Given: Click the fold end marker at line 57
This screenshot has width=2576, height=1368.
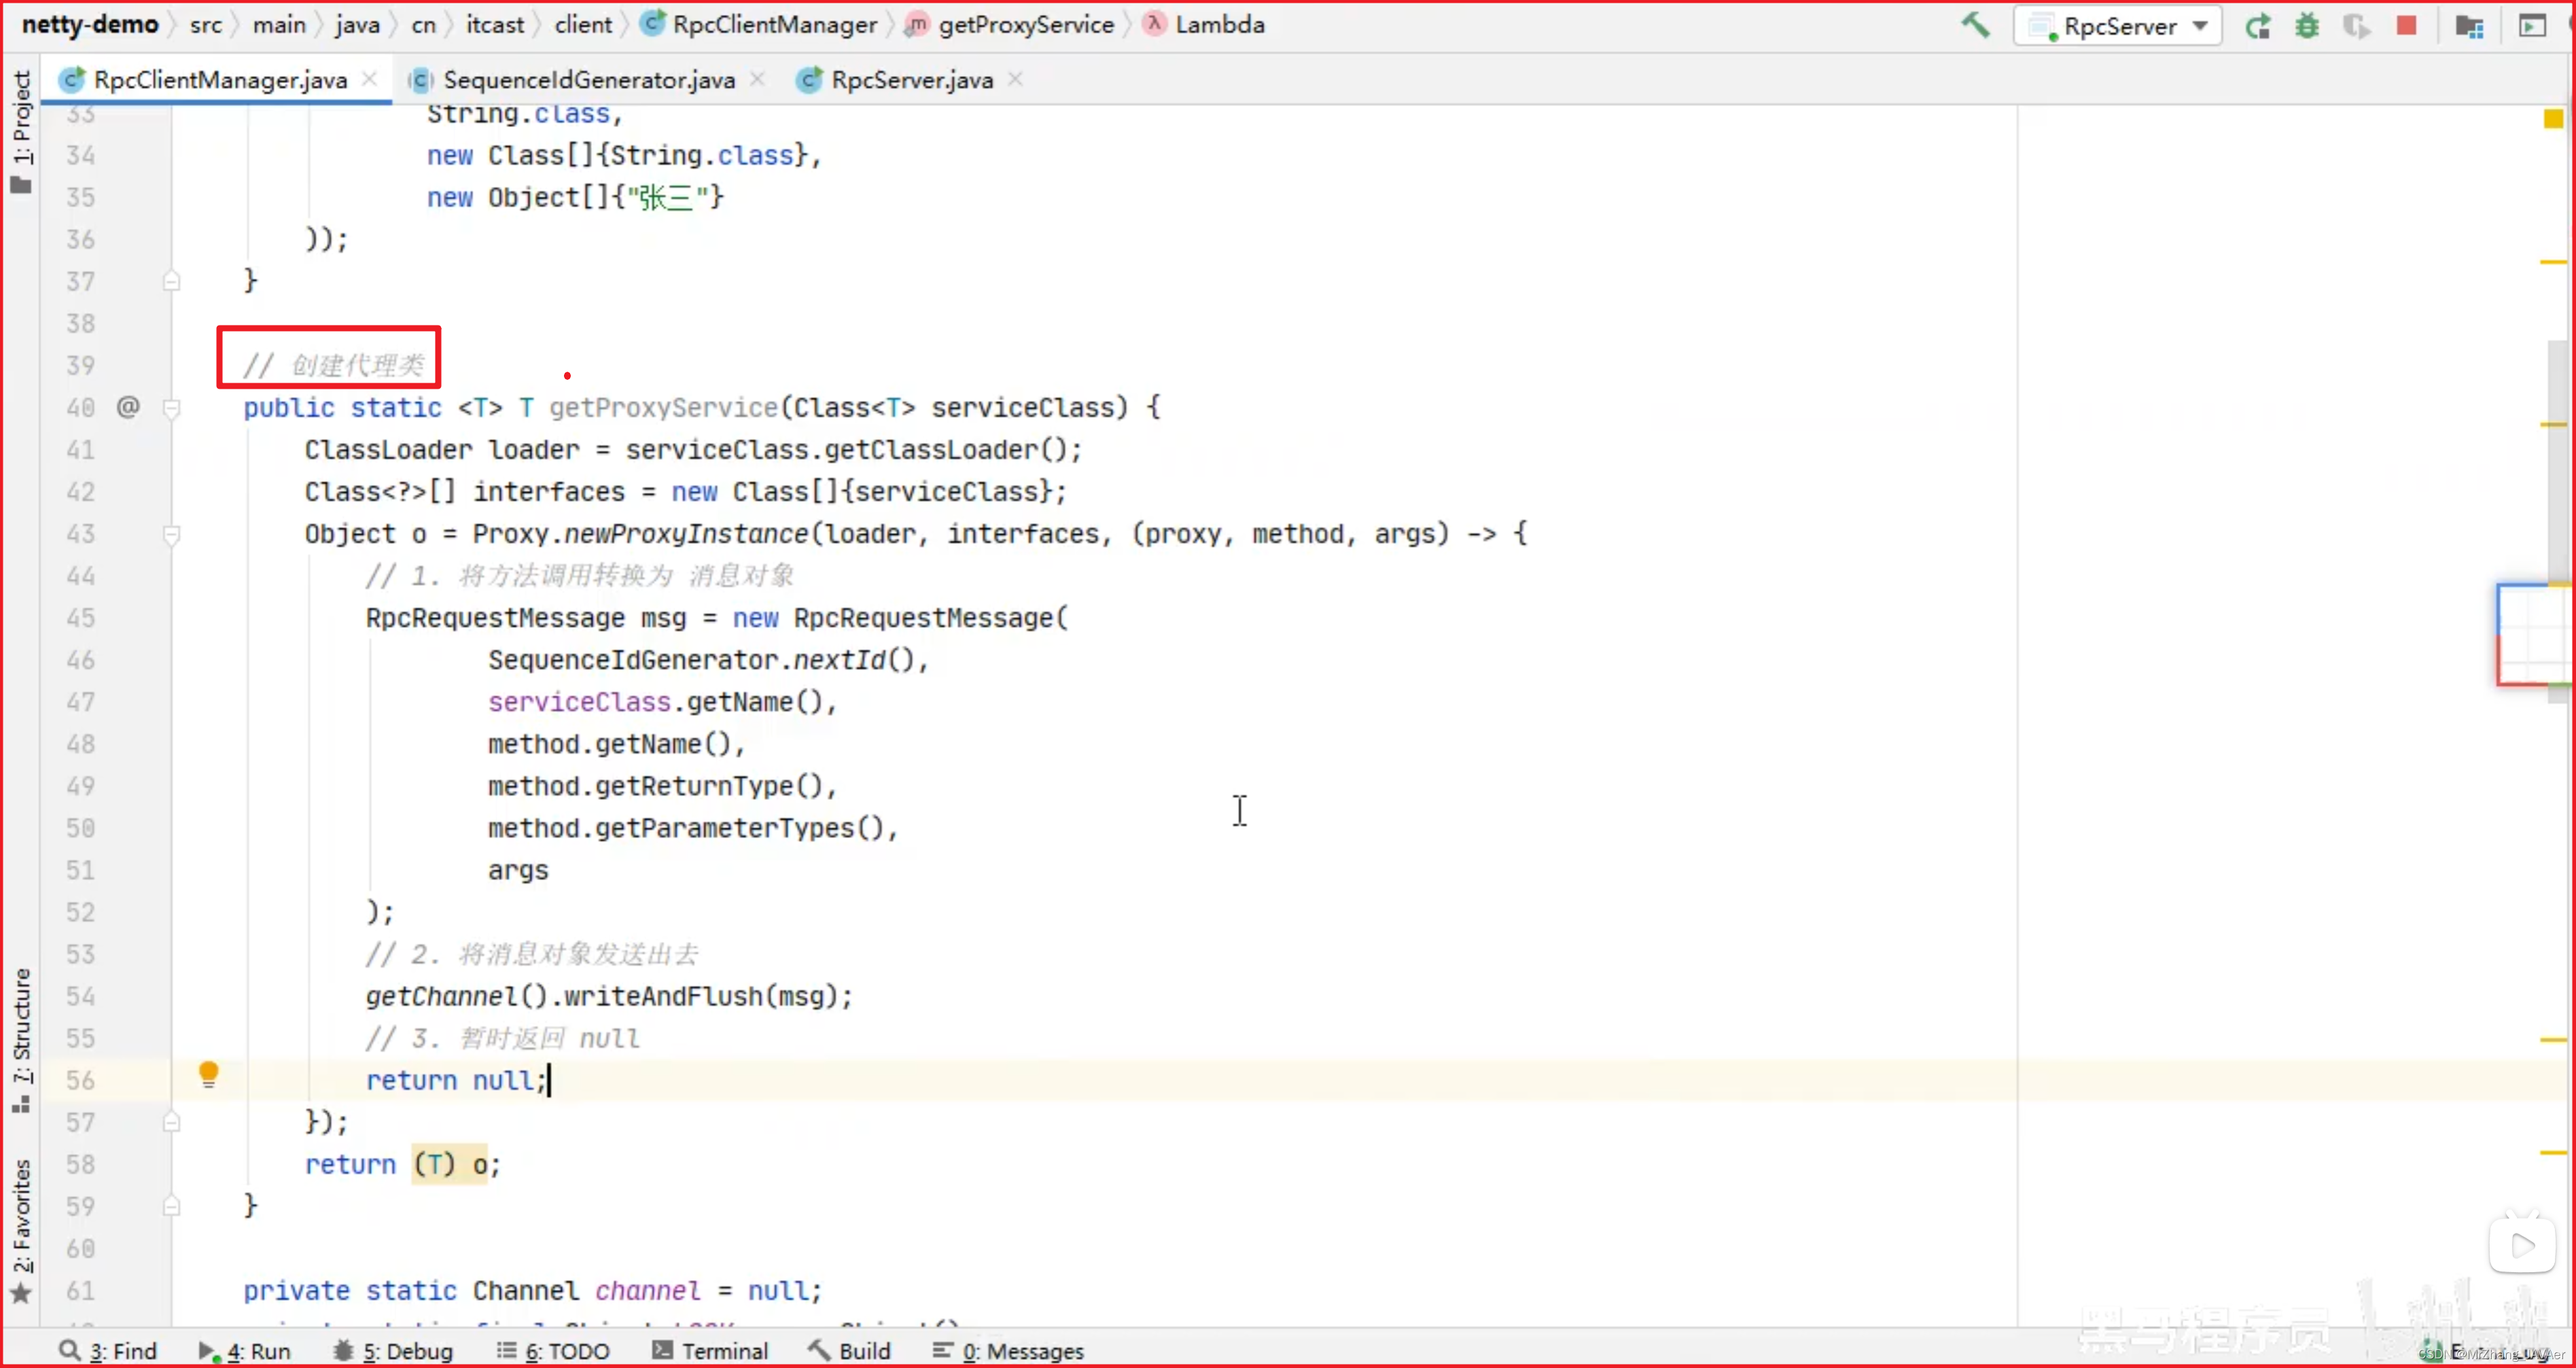Looking at the screenshot, I should (172, 1123).
